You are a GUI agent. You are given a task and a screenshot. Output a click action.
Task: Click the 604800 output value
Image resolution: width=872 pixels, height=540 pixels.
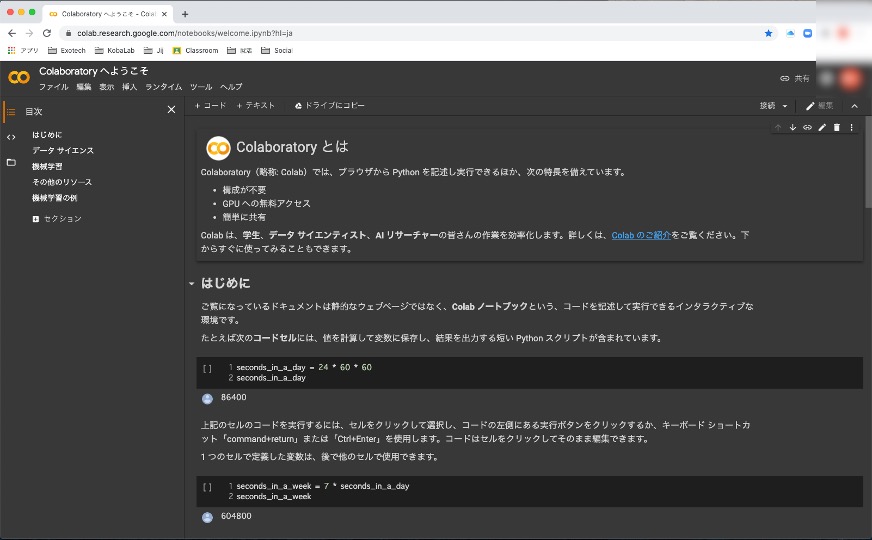236,517
